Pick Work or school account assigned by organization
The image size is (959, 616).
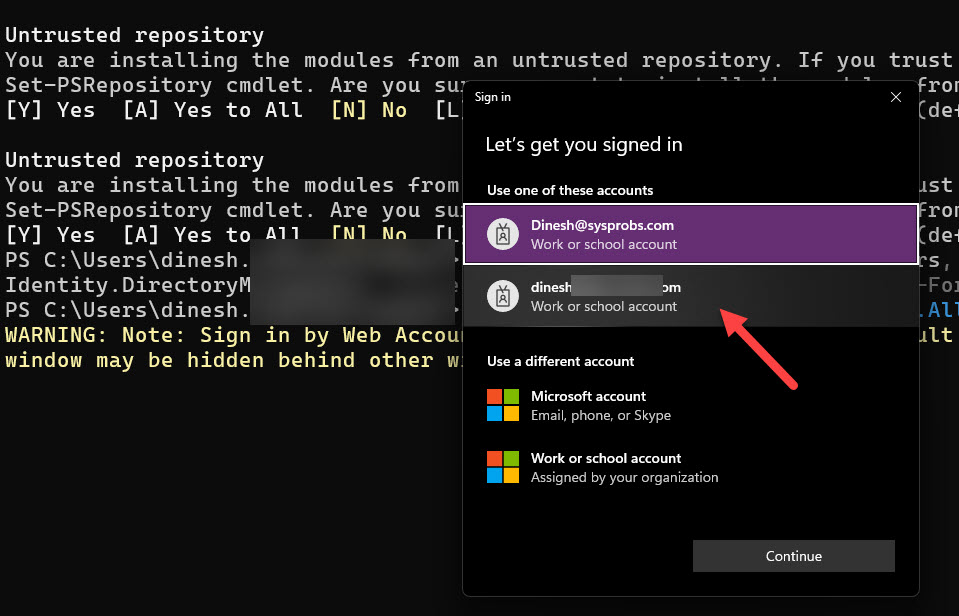pyautogui.click(x=691, y=467)
